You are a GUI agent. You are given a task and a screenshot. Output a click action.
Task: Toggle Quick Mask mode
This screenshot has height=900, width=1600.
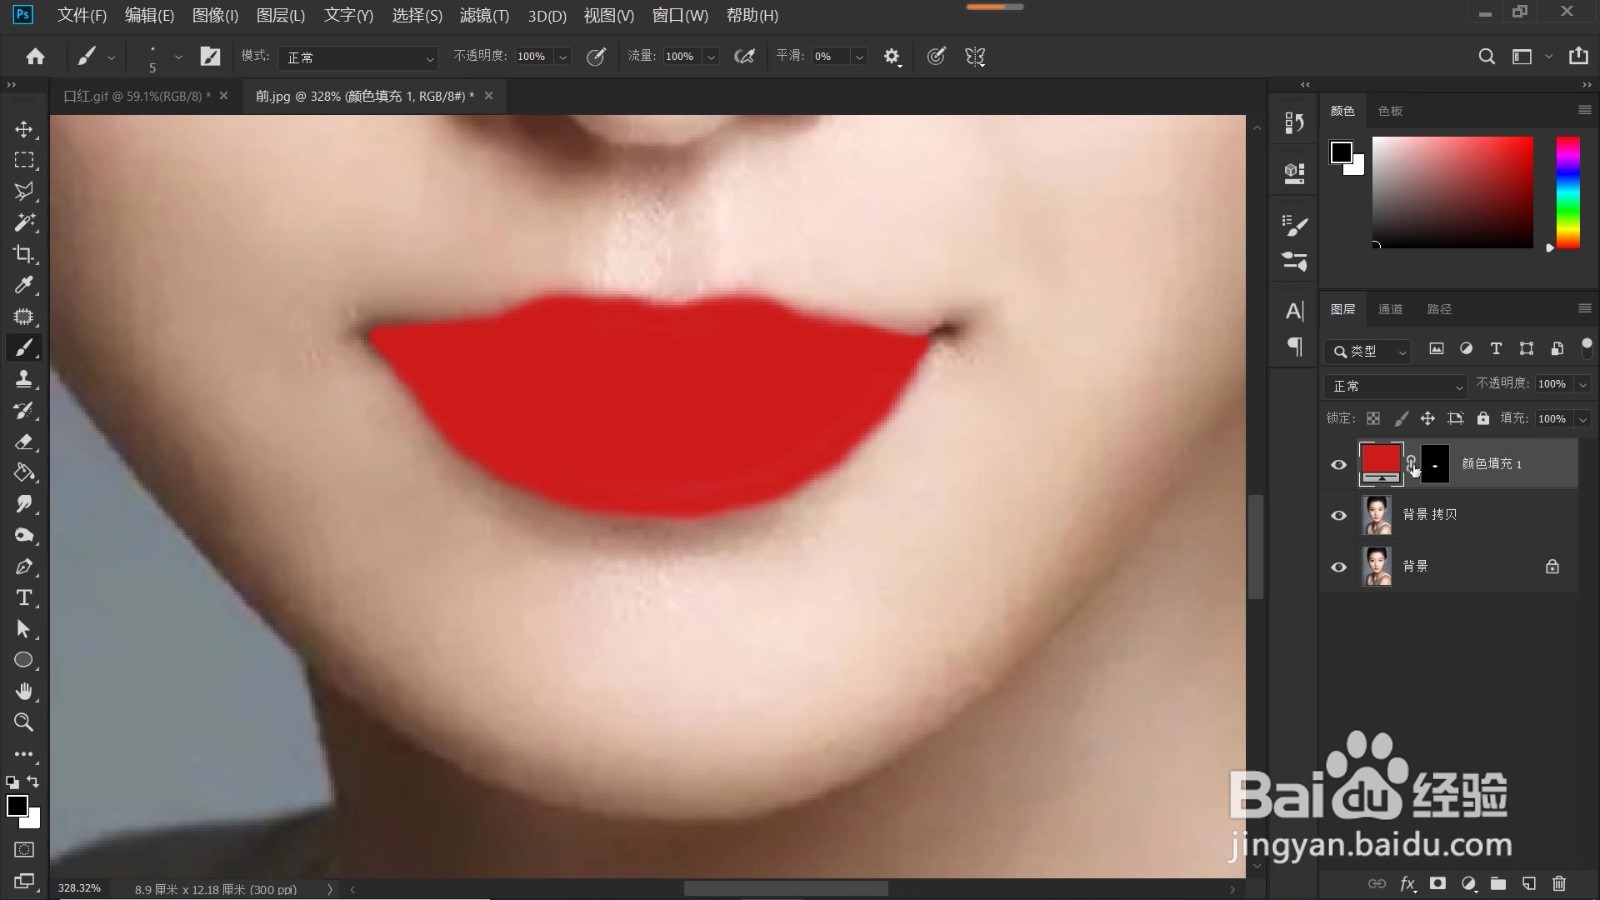point(24,850)
